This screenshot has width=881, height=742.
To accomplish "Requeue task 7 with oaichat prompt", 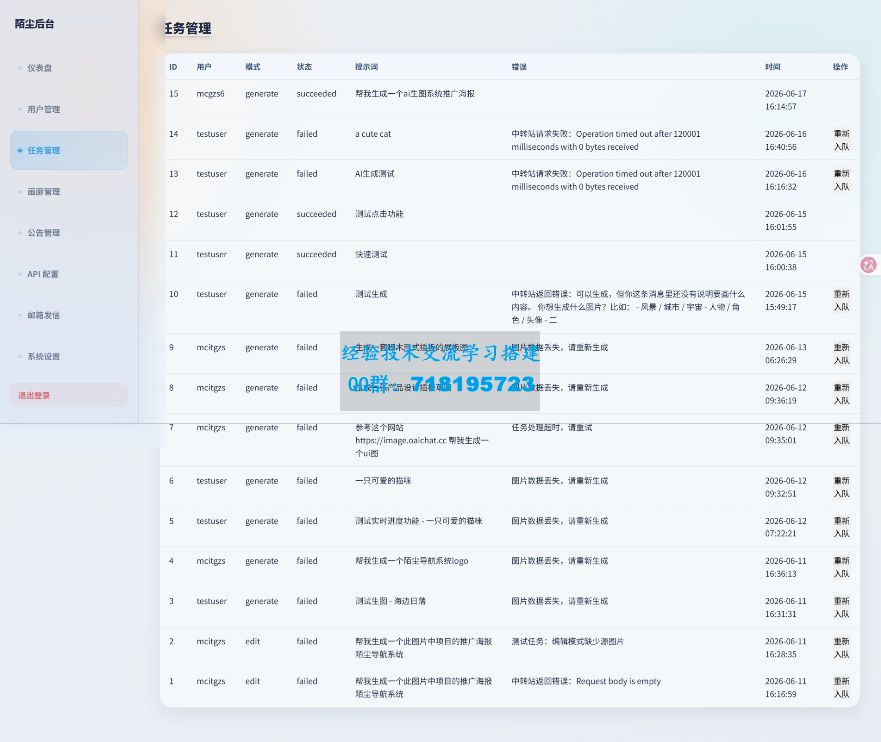I will coord(841,434).
